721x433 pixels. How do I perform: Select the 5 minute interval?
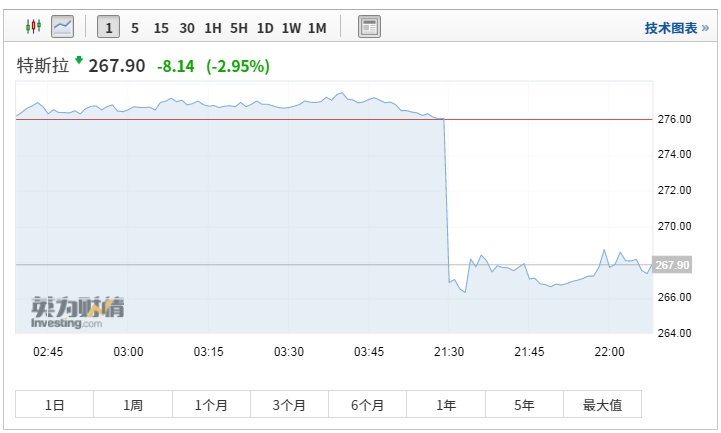point(135,28)
